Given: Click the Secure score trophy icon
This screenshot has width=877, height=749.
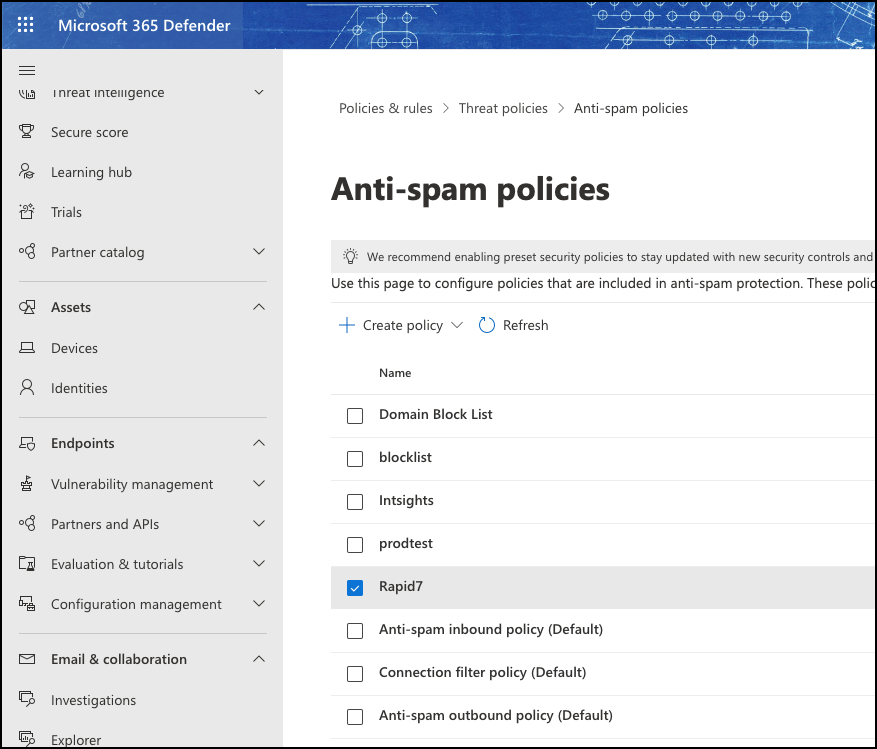Looking at the screenshot, I should [x=28, y=132].
